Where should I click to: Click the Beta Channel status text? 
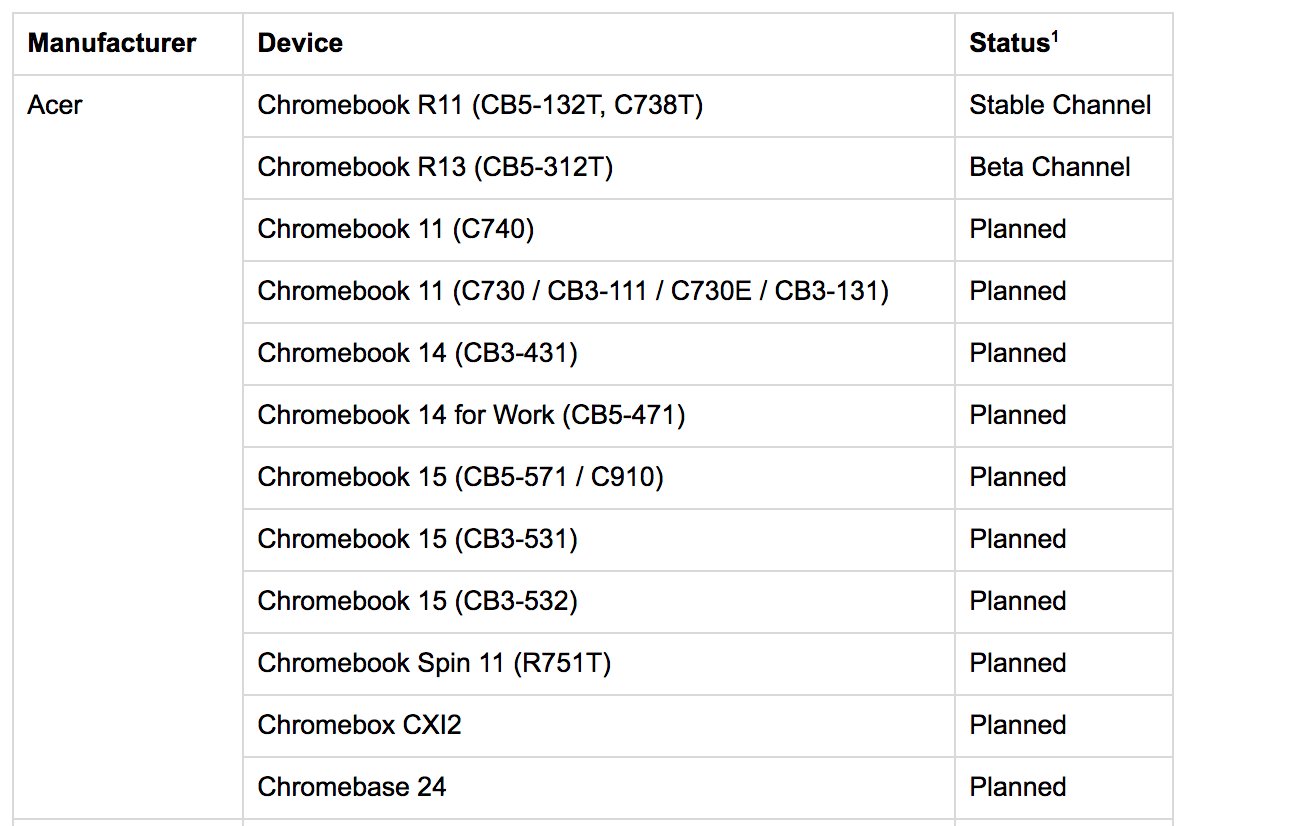[1050, 167]
